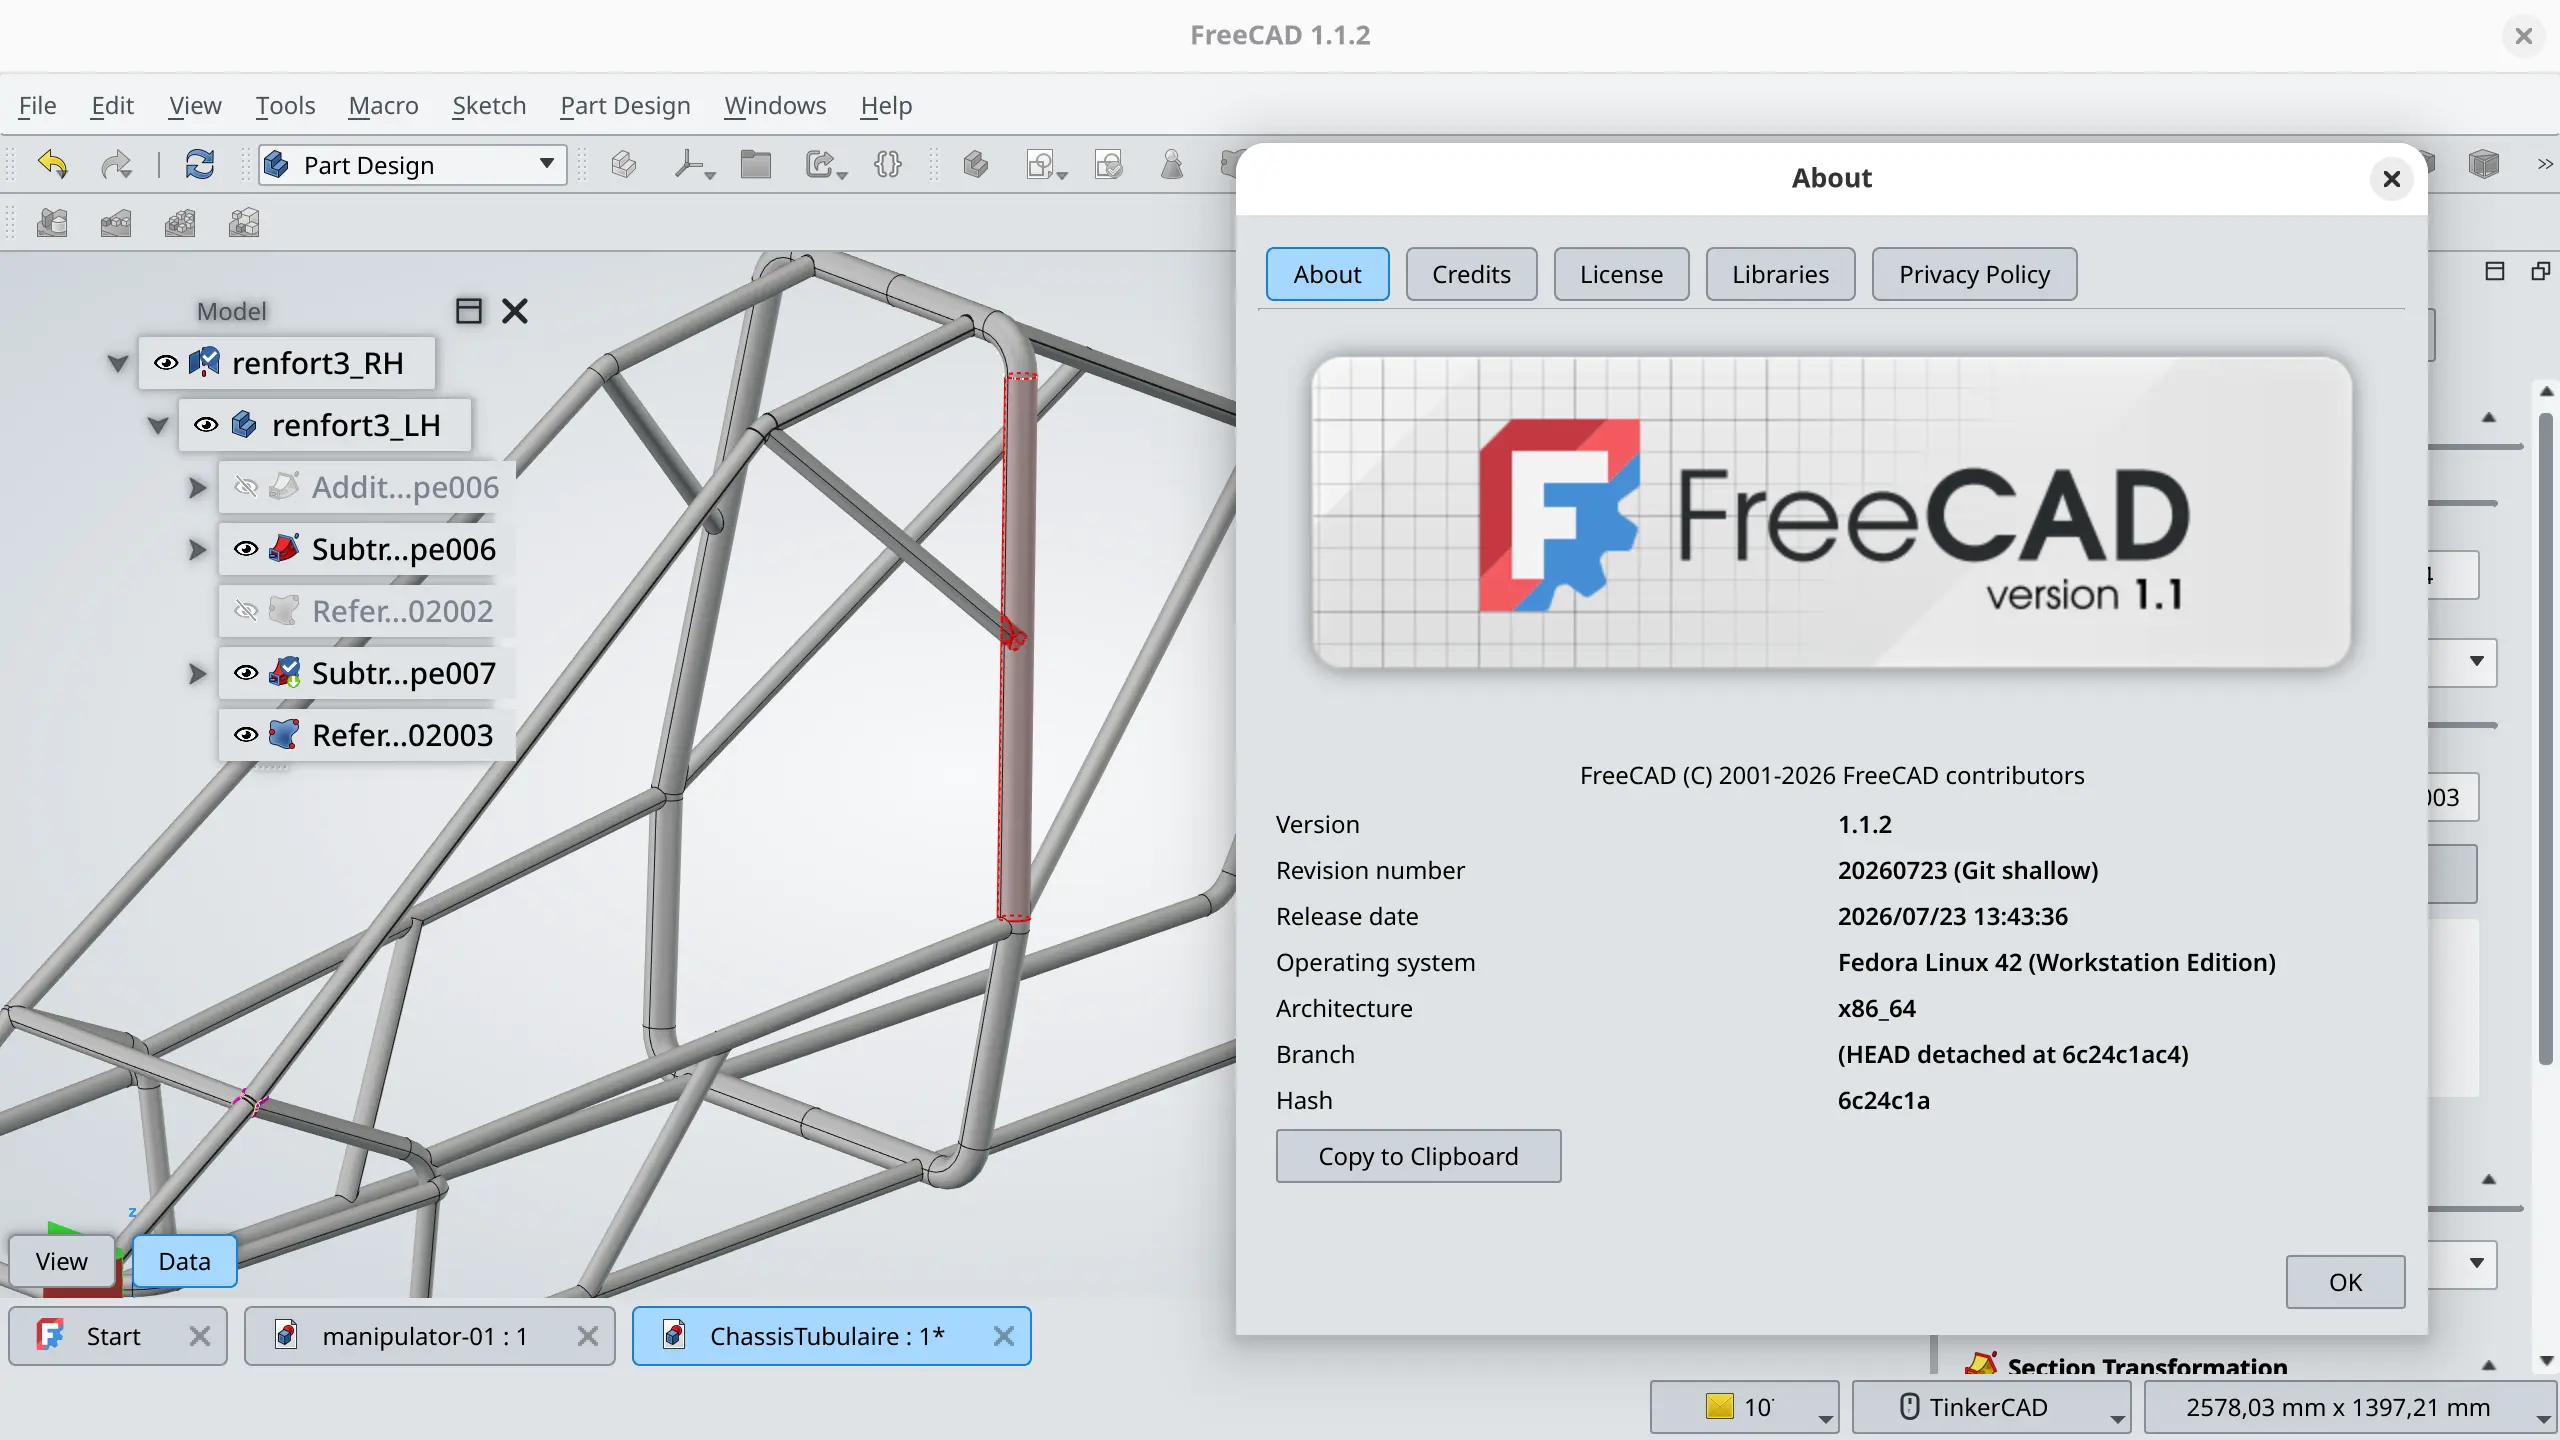Click the curly braces VarSet icon

click(x=888, y=164)
